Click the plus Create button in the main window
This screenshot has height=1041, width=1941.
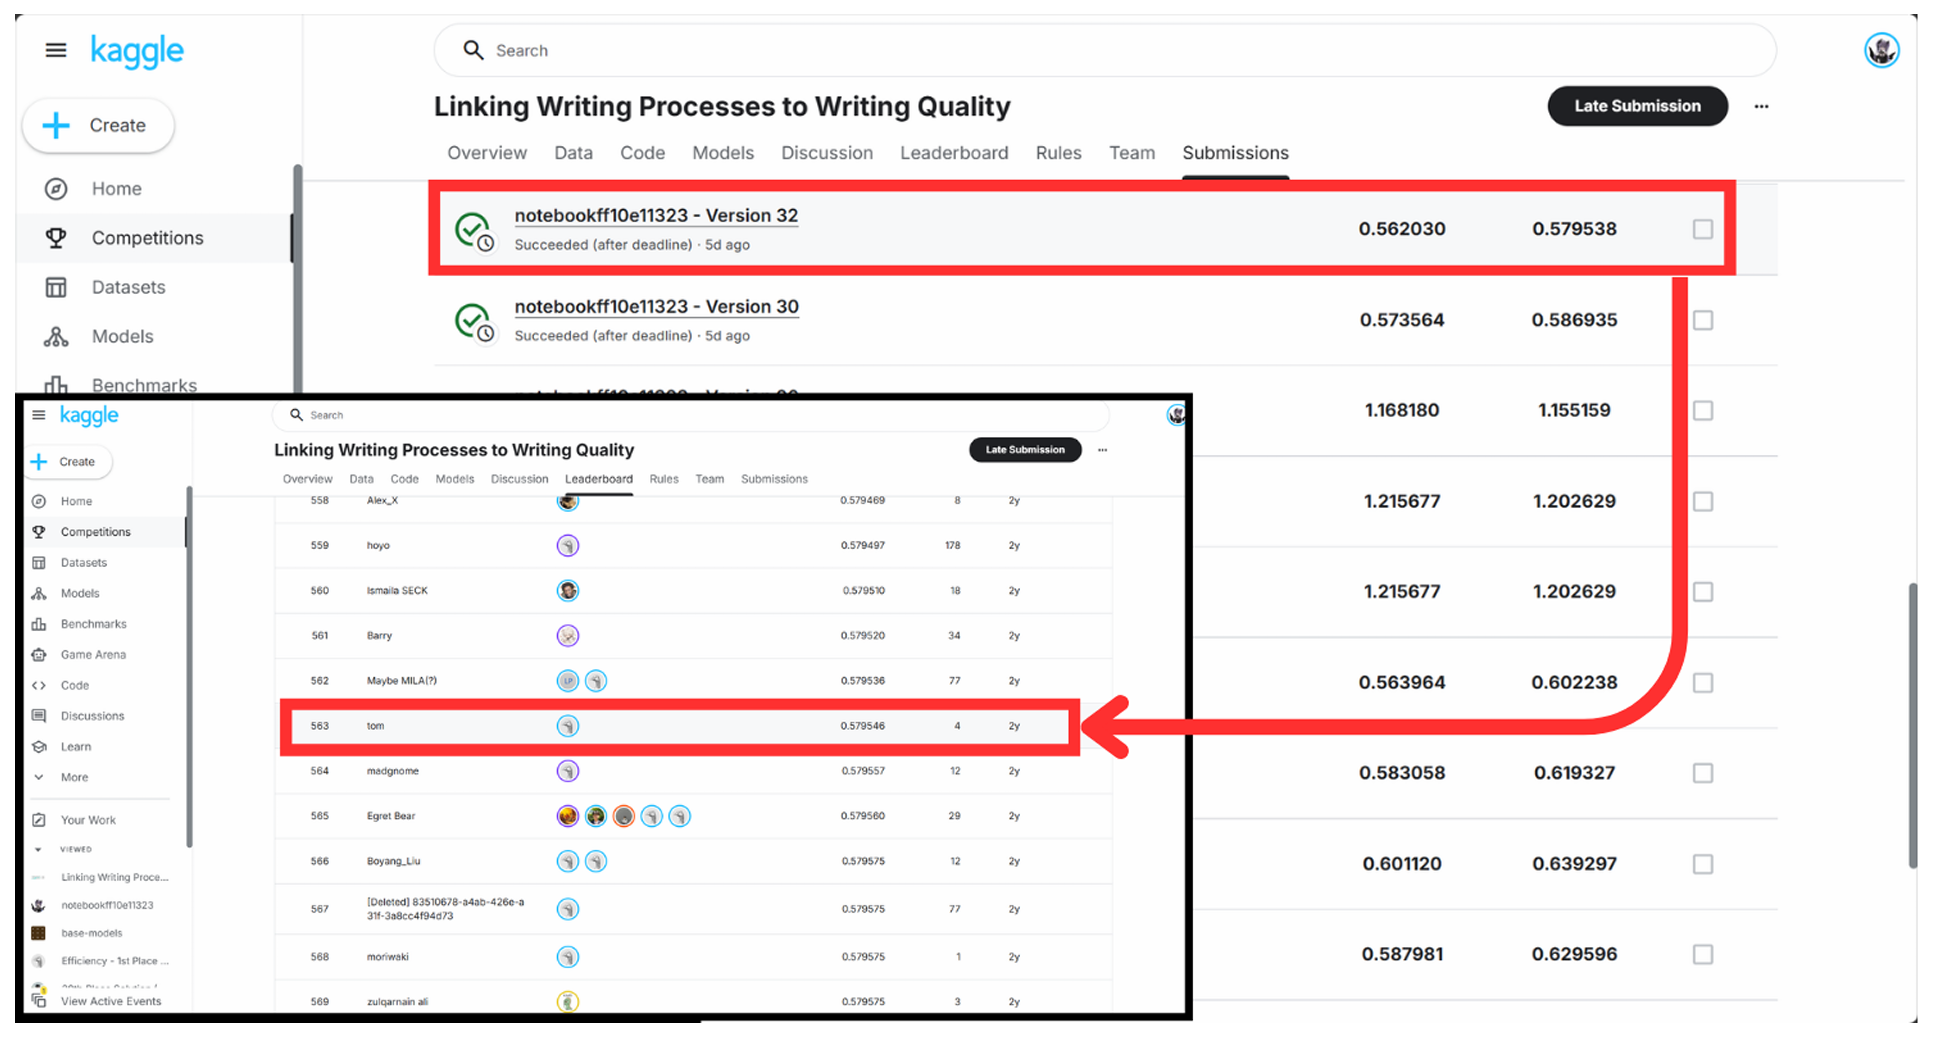tap(98, 125)
